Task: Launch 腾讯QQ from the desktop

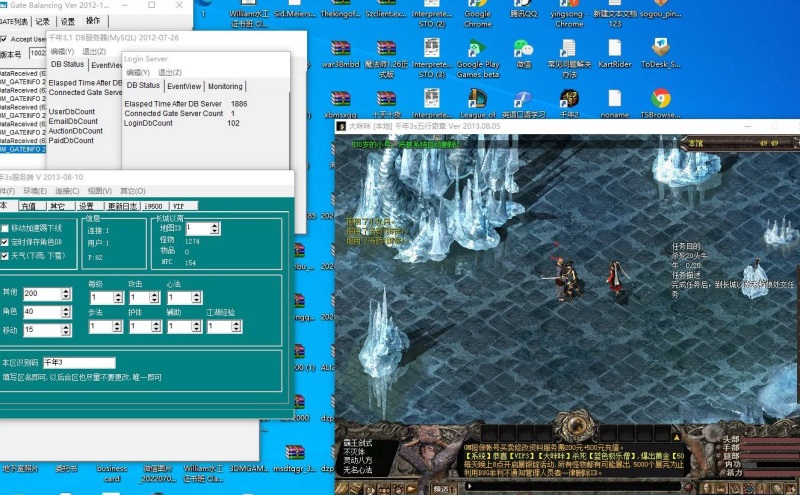Action: click(x=523, y=10)
